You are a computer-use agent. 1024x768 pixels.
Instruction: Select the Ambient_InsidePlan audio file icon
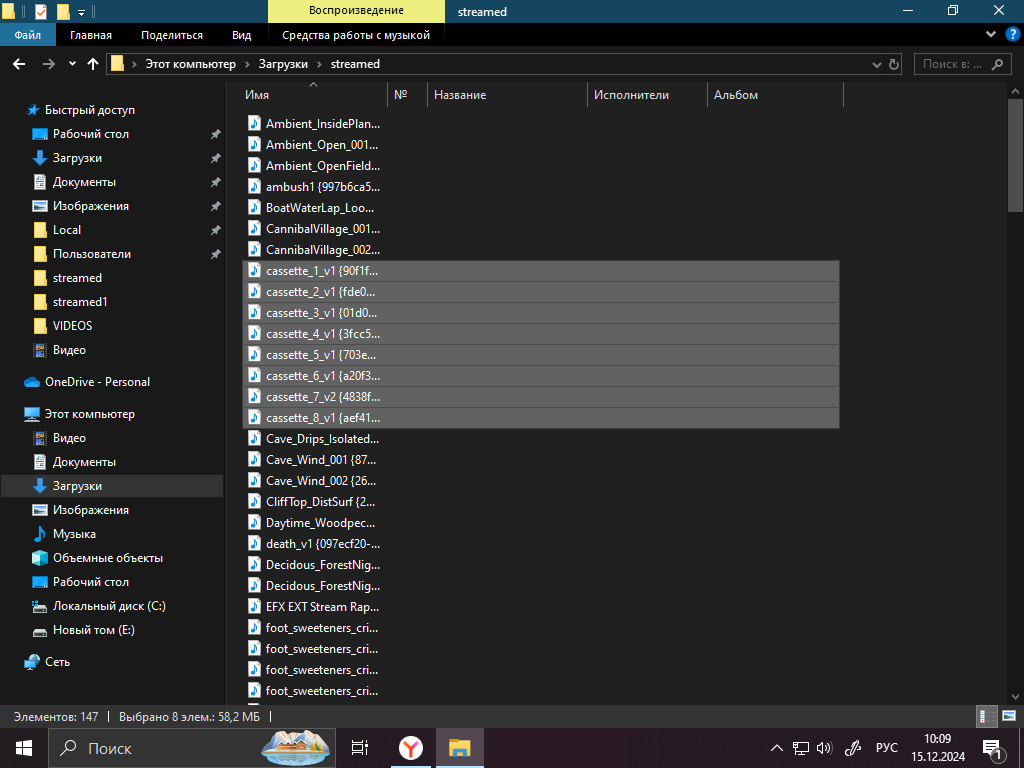[255, 123]
